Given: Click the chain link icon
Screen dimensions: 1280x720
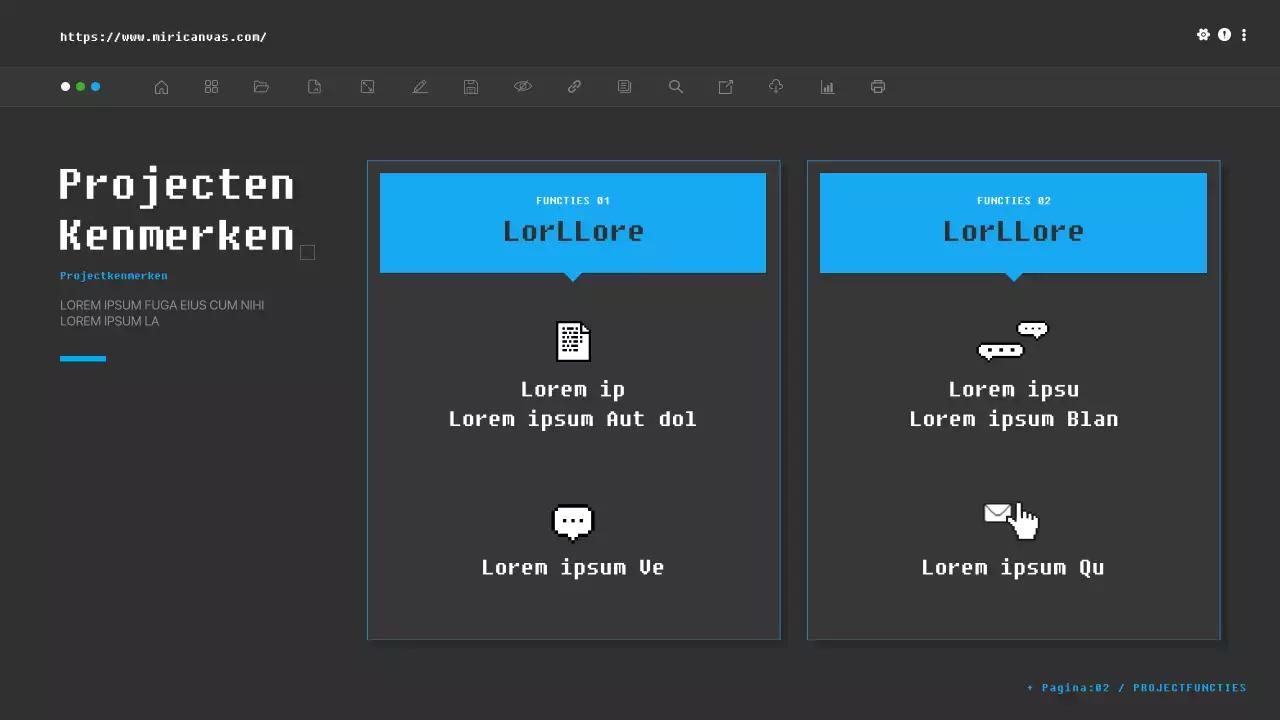Looking at the screenshot, I should point(574,87).
